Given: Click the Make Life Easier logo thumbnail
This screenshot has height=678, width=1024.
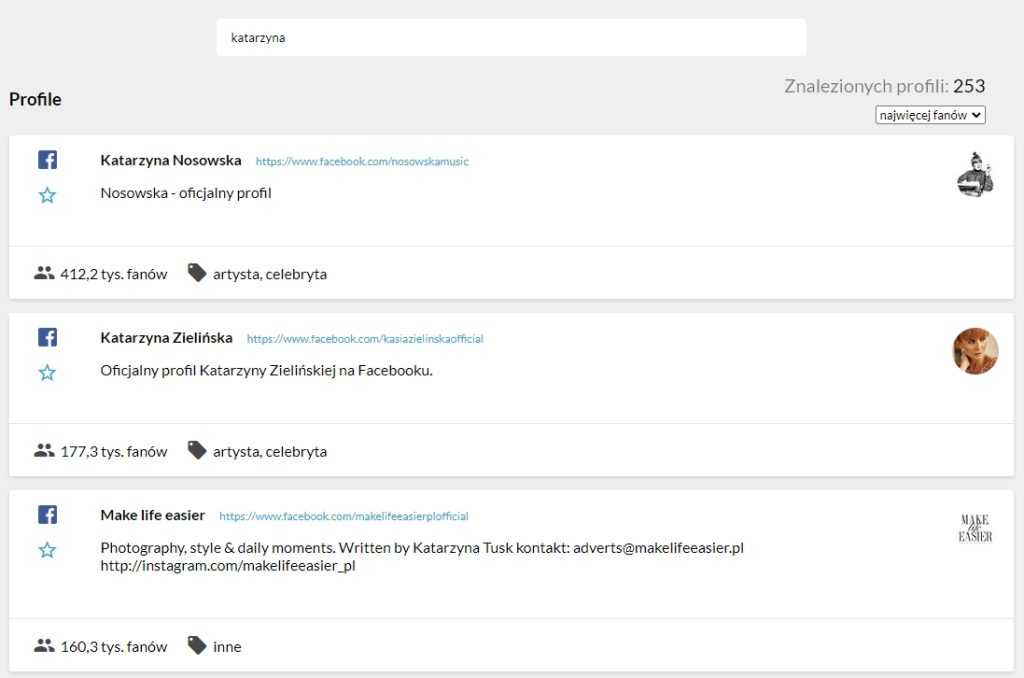Looking at the screenshot, I should point(975,528).
